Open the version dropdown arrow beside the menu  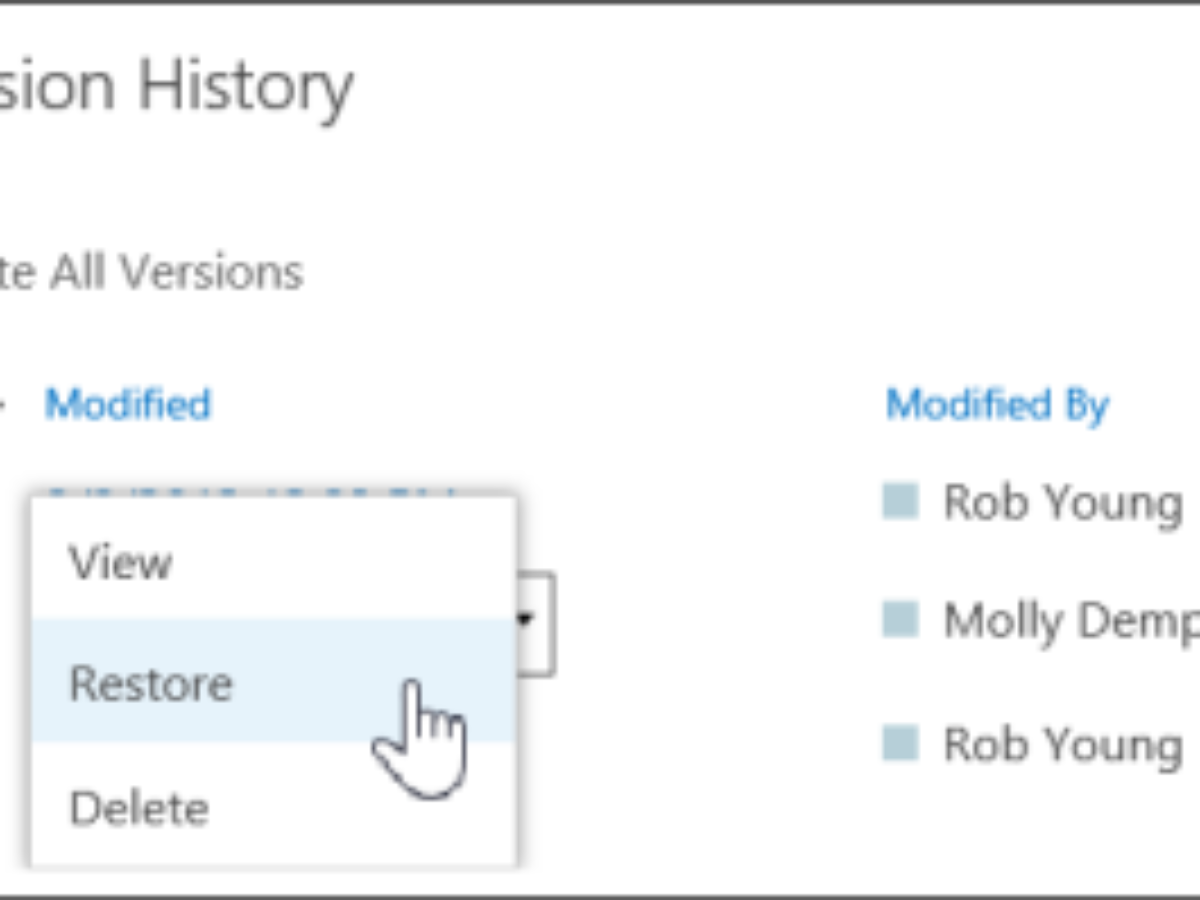[526, 620]
